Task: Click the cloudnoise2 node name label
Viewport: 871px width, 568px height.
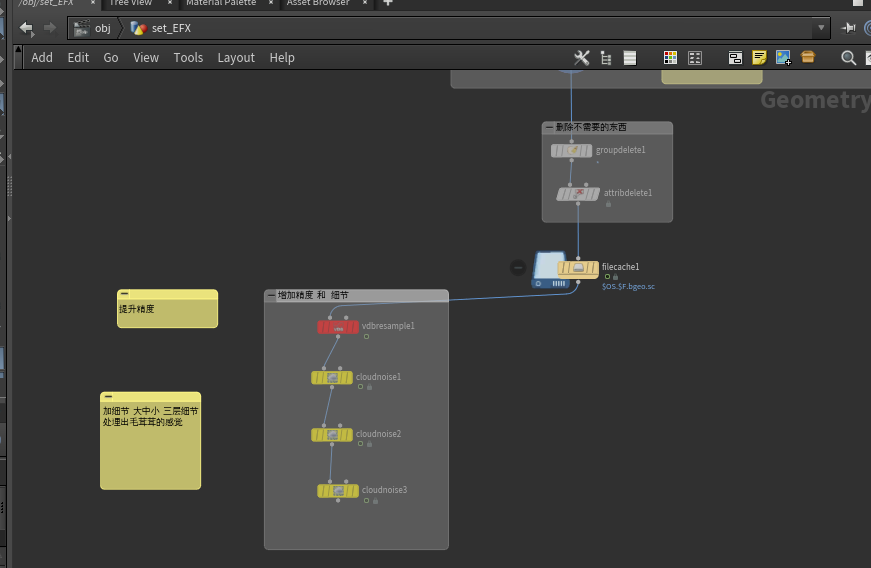Action: coord(378,434)
